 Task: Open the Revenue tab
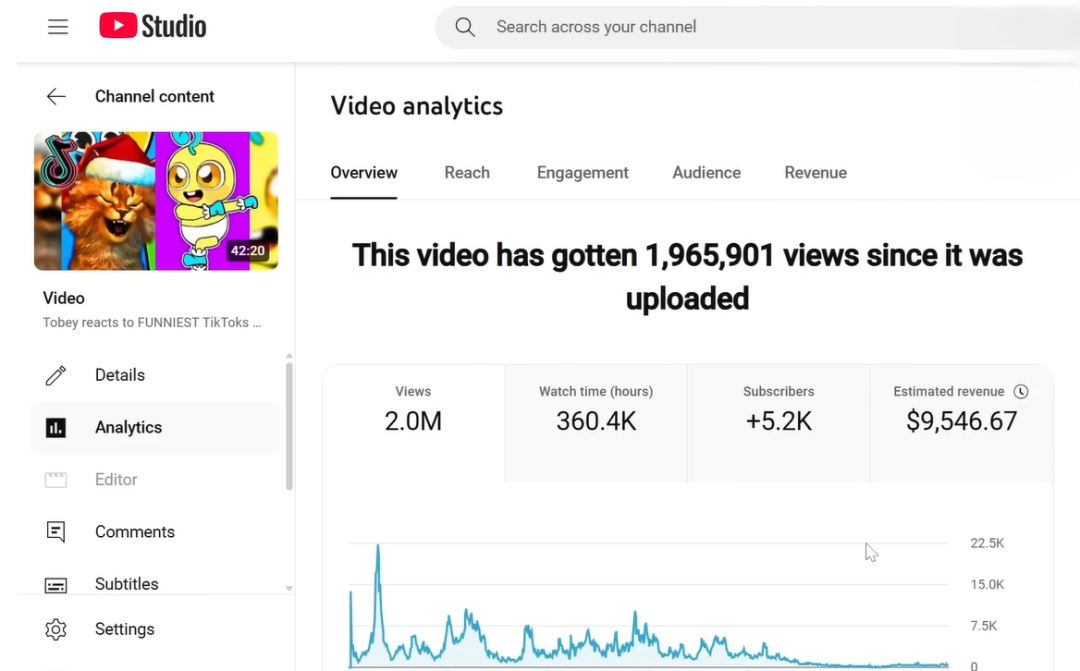(815, 173)
